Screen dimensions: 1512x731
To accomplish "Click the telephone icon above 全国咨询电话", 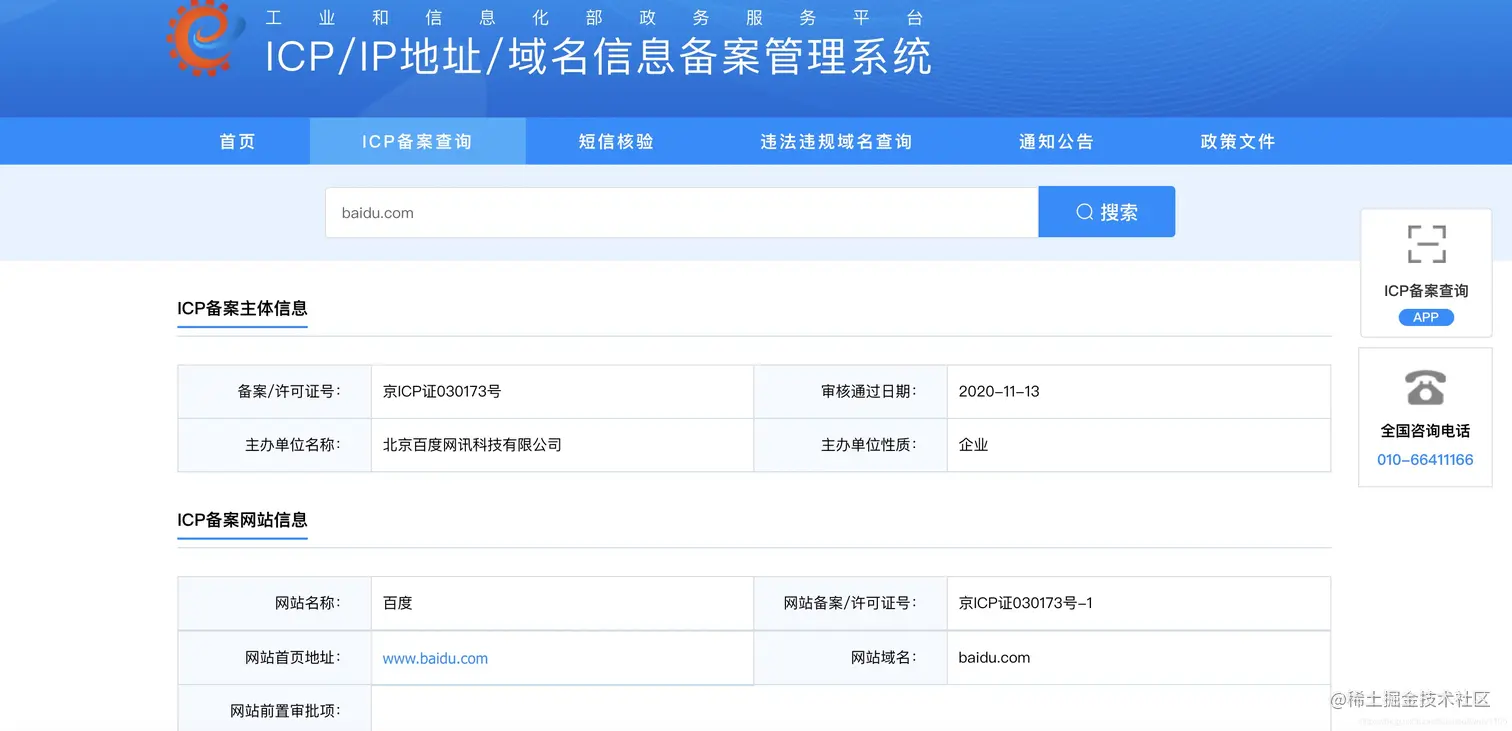I will 1424,388.
